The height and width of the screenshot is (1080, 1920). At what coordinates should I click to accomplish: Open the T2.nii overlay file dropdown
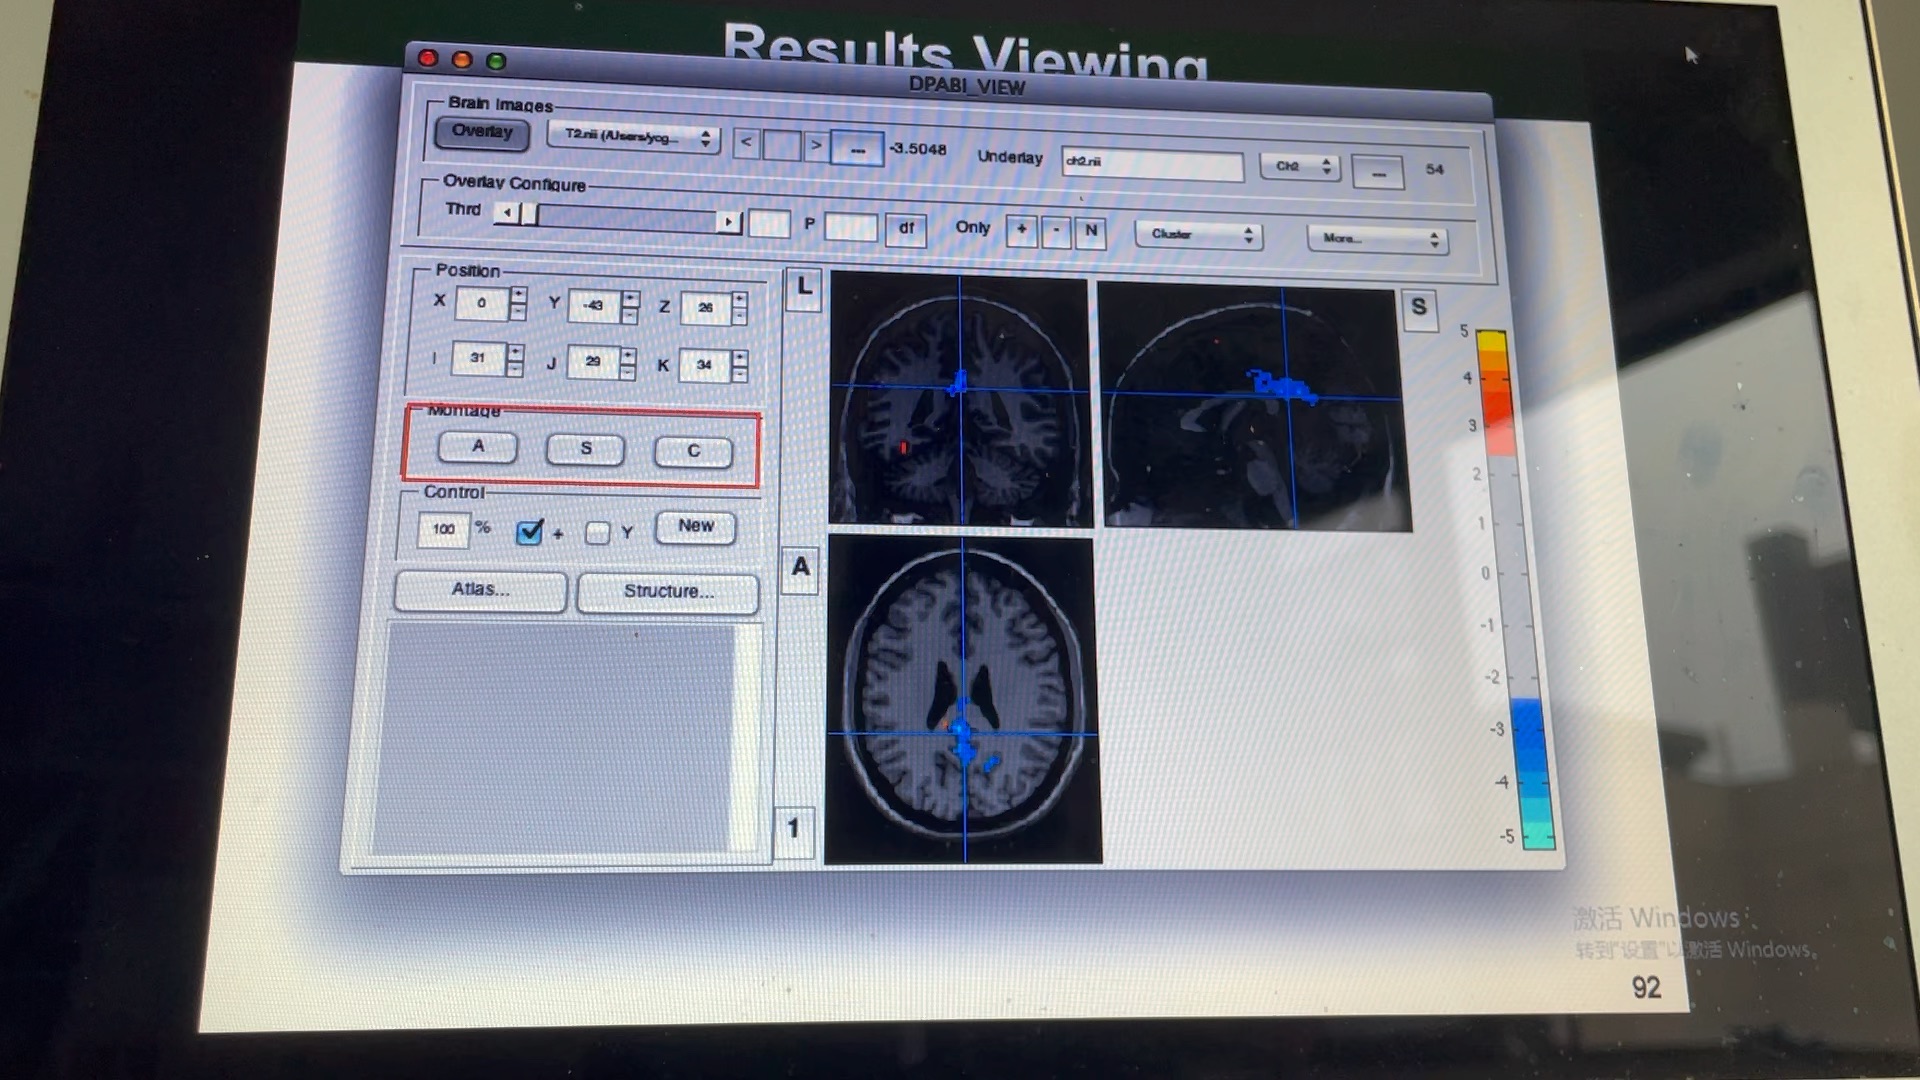point(633,136)
